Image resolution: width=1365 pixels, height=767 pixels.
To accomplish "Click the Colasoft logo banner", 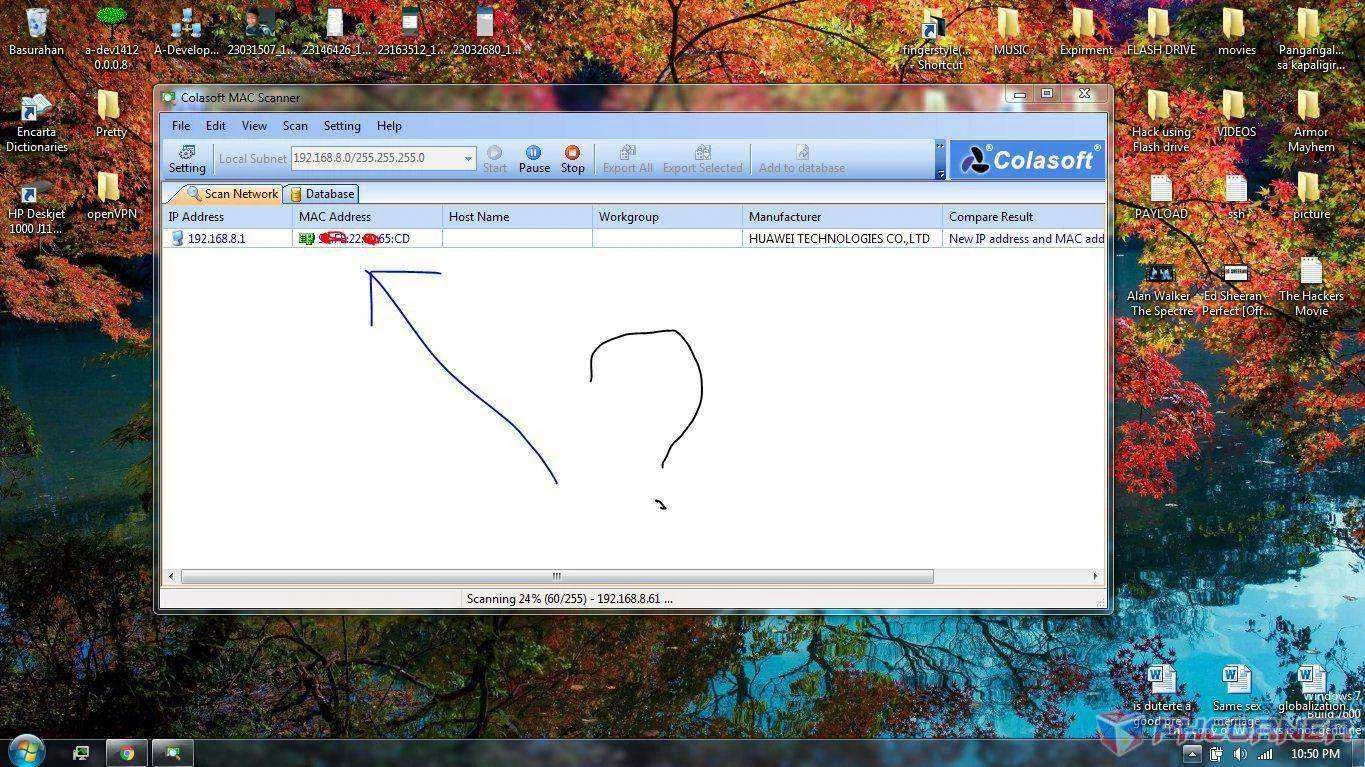I will coord(1026,160).
